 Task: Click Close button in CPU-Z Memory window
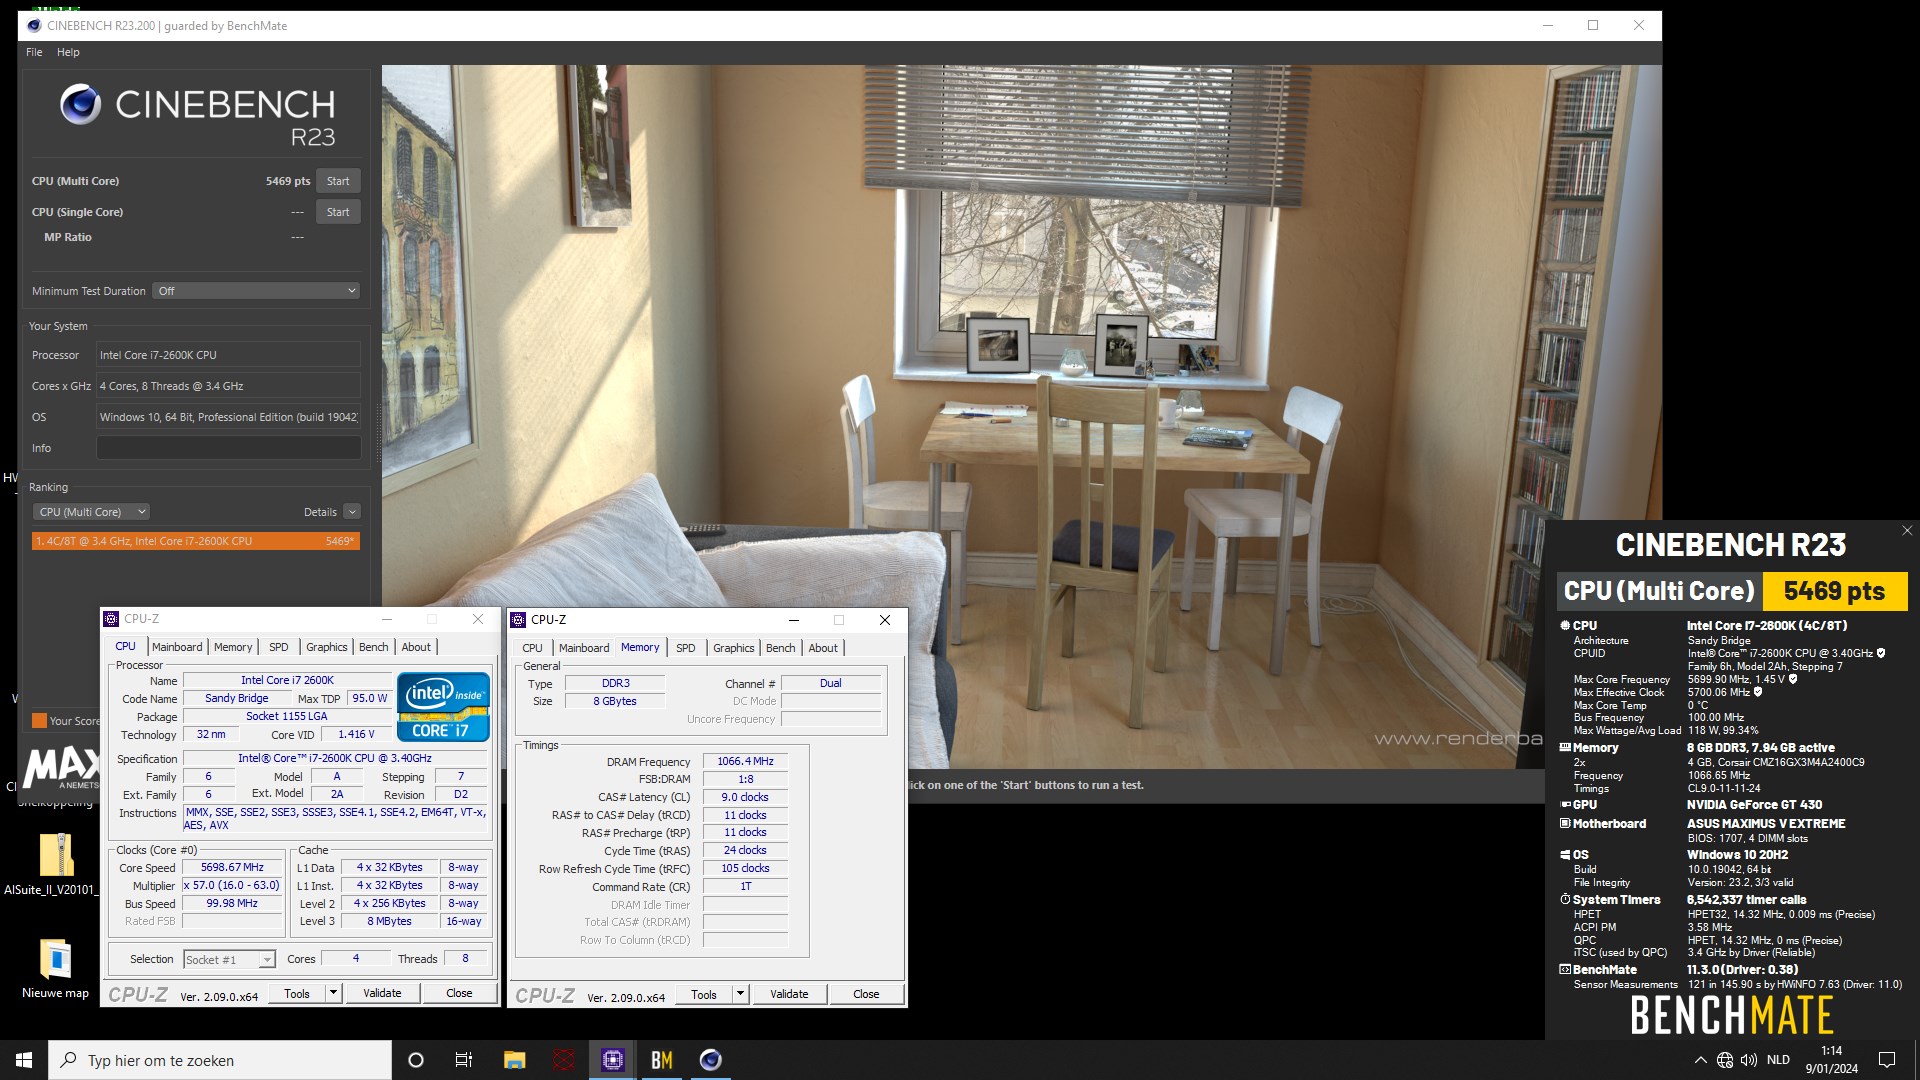pos(866,994)
